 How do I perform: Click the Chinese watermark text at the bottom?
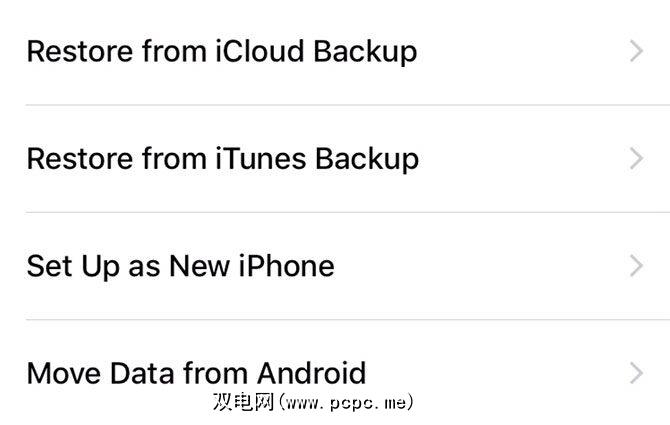pyautogui.click(x=242, y=402)
